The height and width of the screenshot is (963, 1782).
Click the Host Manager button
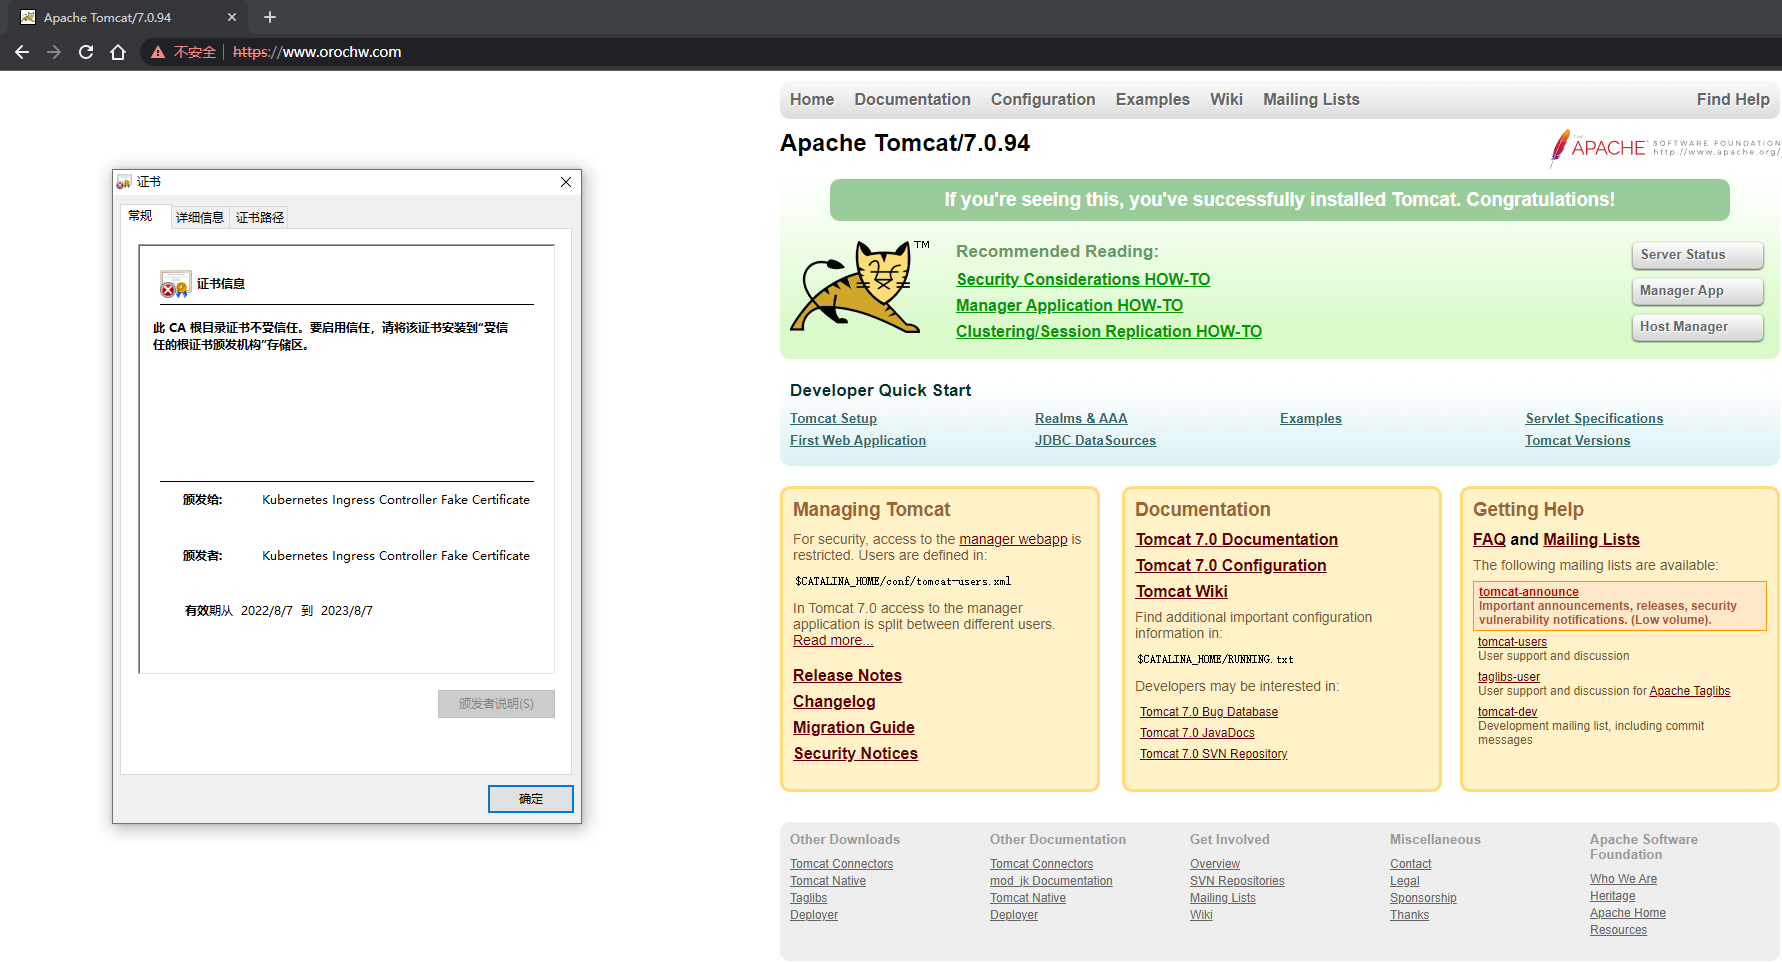click(1697, 327)
